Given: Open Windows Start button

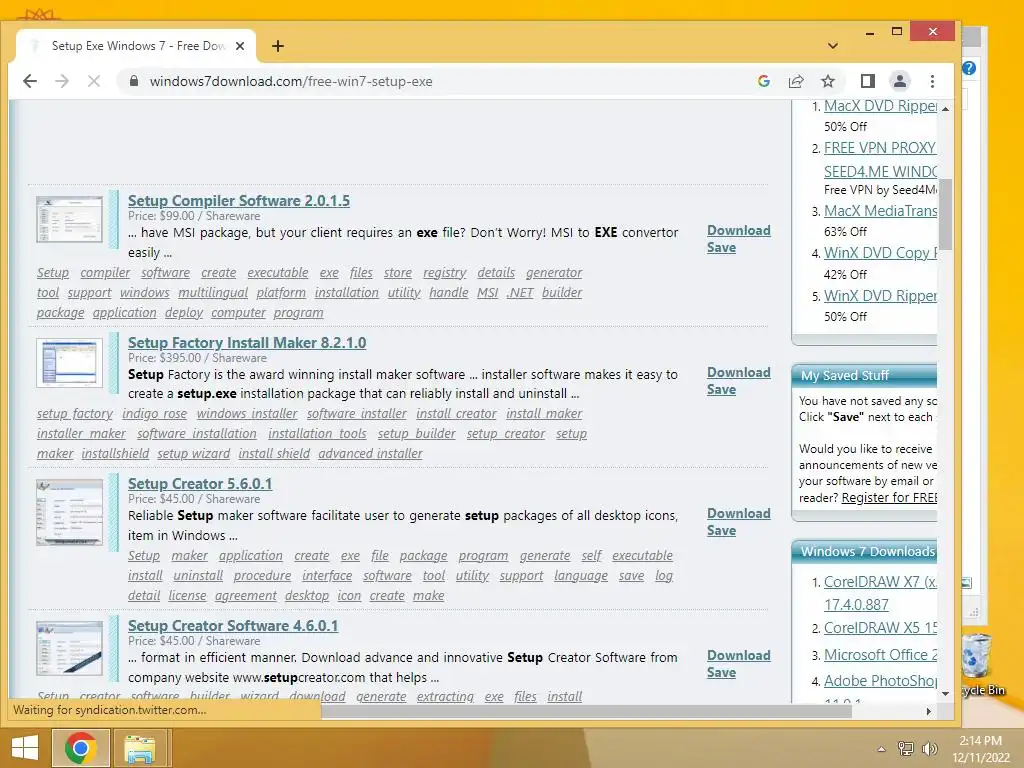Looking at the screenshot, I should pyautogui.click(x=25, y=748).
